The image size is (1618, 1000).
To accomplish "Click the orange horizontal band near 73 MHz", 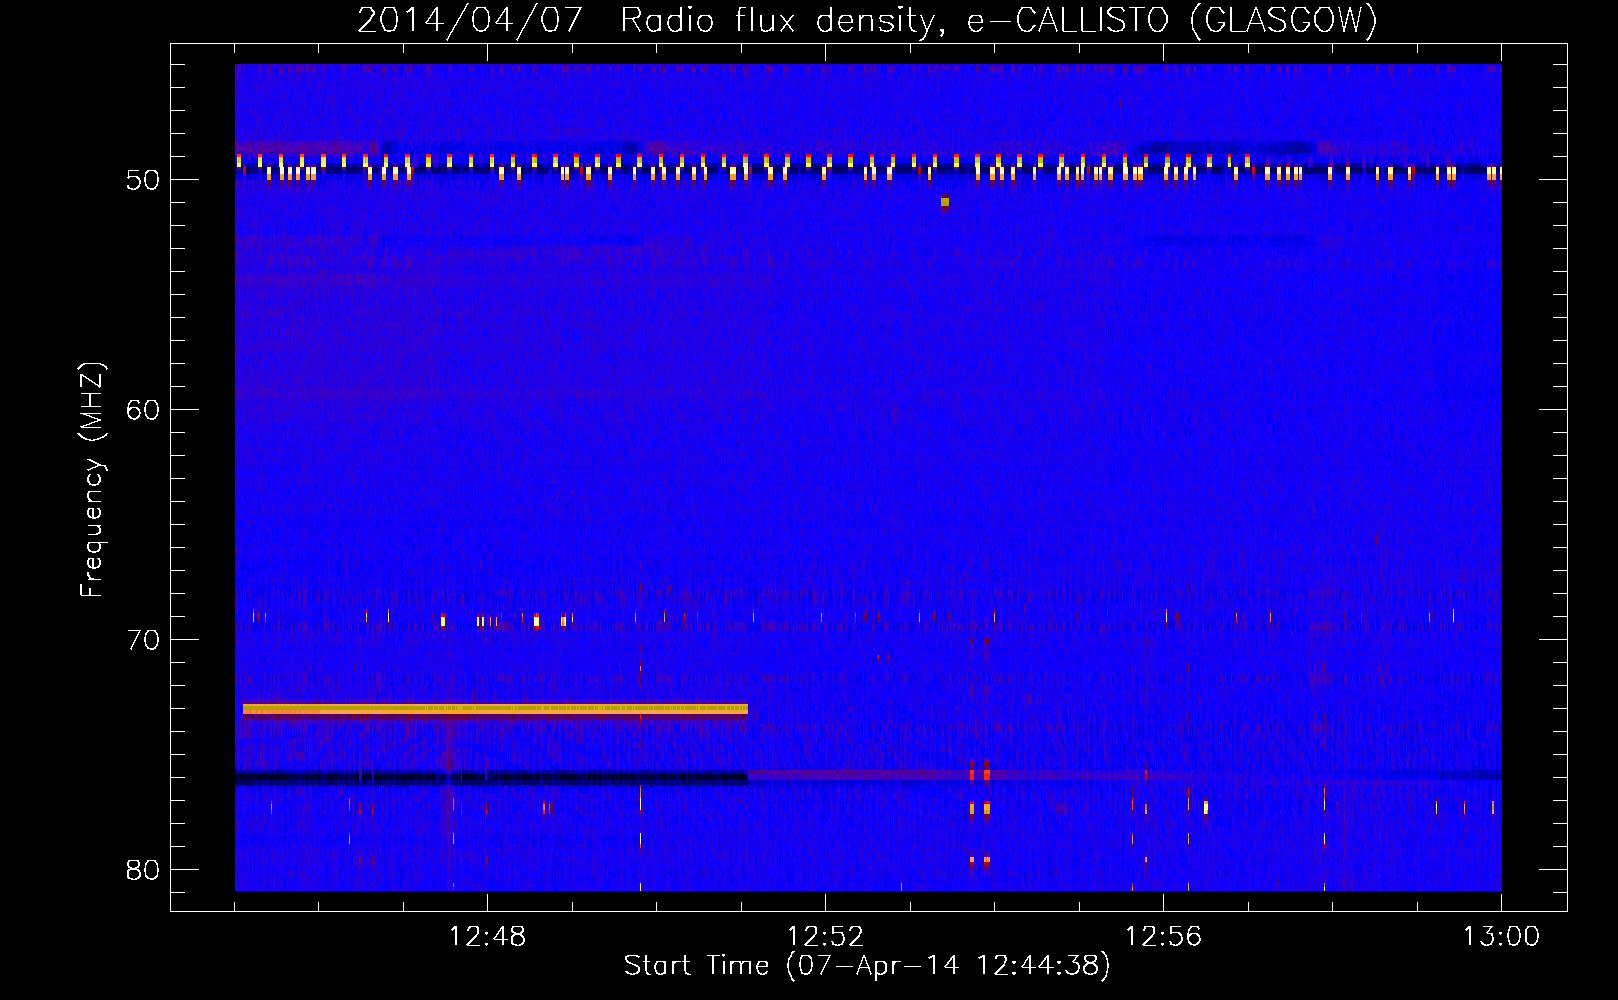I will [495, 709].
